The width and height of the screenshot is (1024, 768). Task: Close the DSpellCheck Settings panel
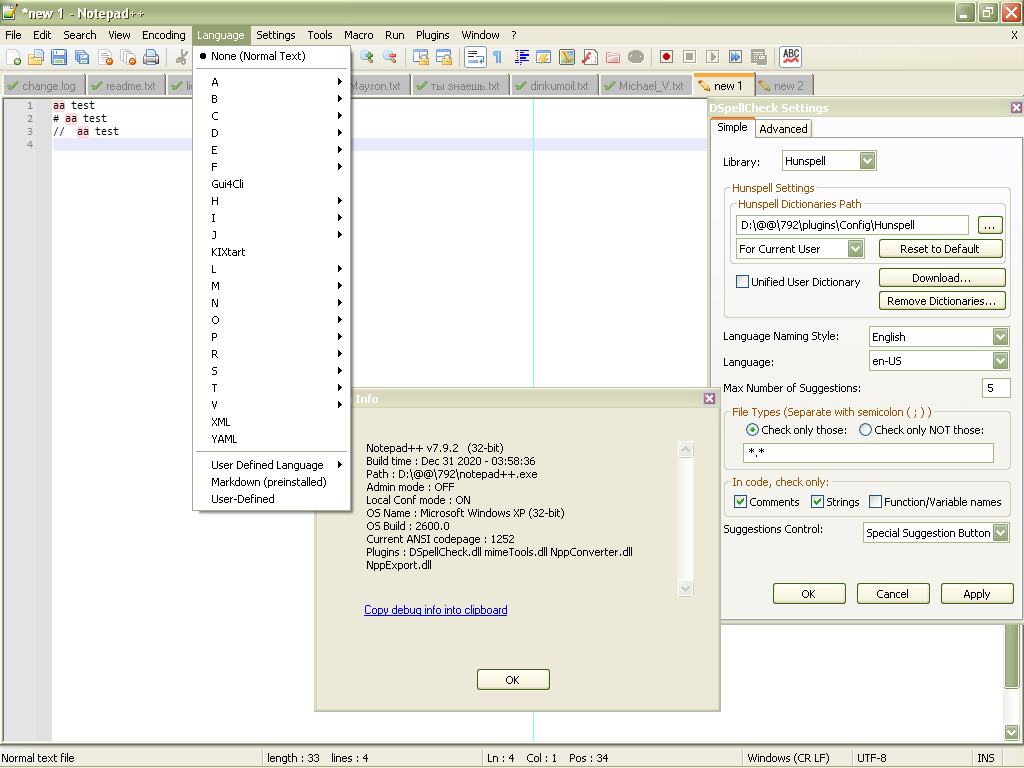[1016, 108]
